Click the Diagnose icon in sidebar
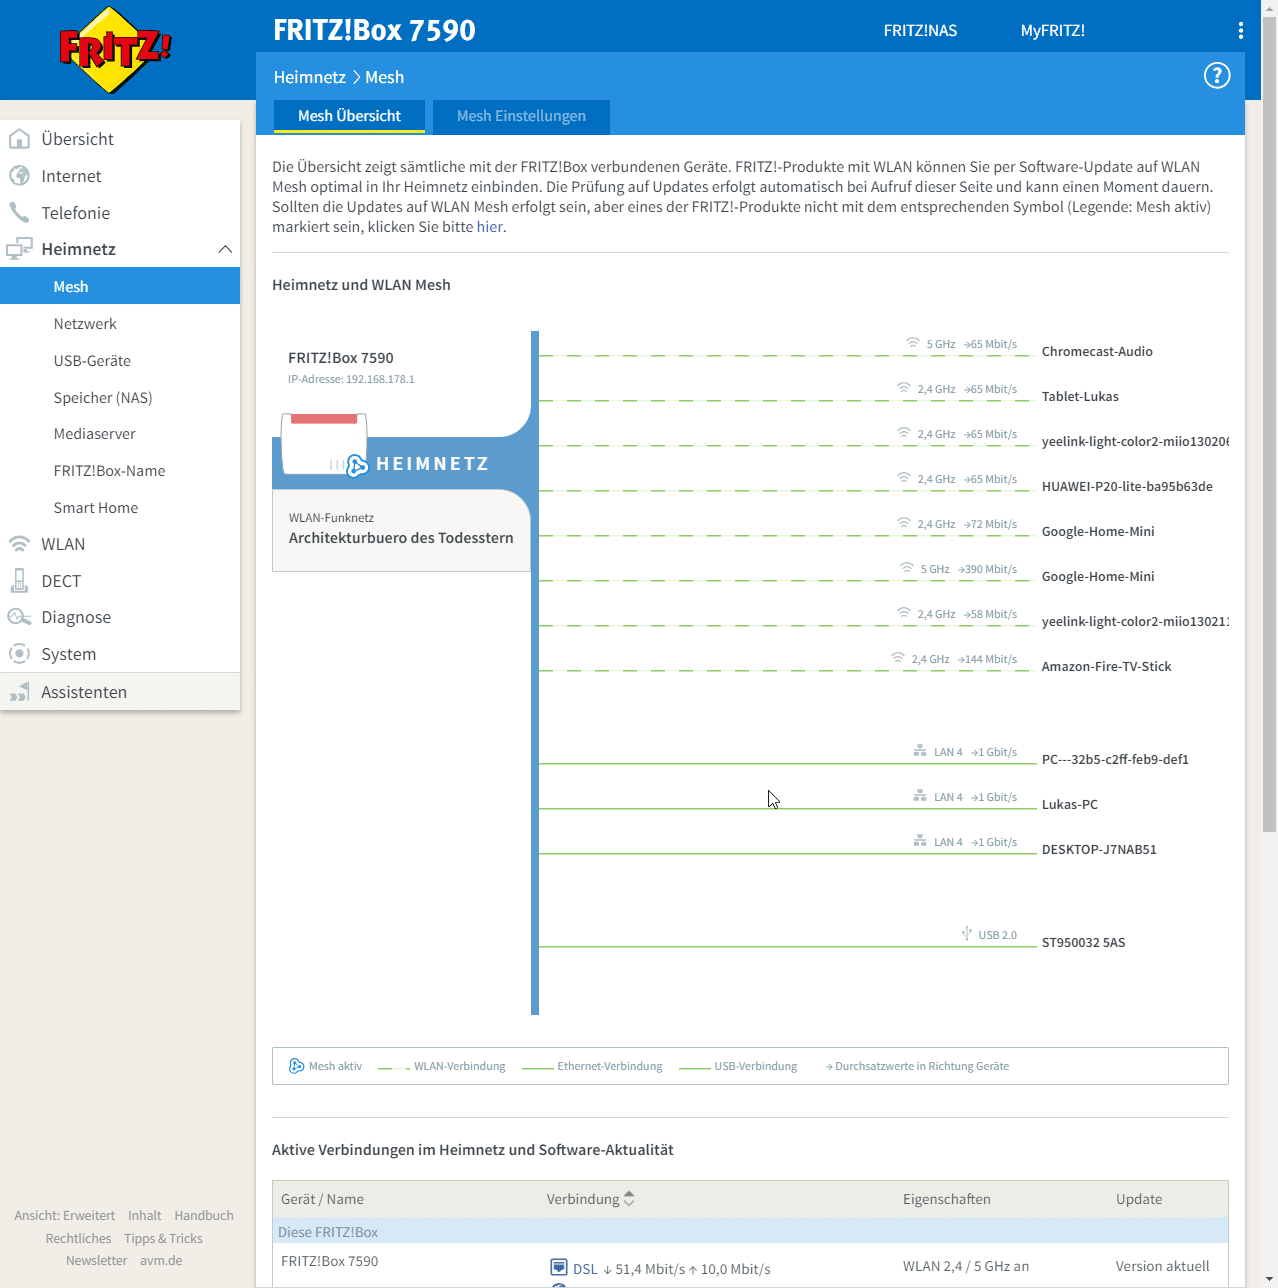The width and height of the screenshot is (1278, 1288). pyautogui.click(x=19, y=617)
